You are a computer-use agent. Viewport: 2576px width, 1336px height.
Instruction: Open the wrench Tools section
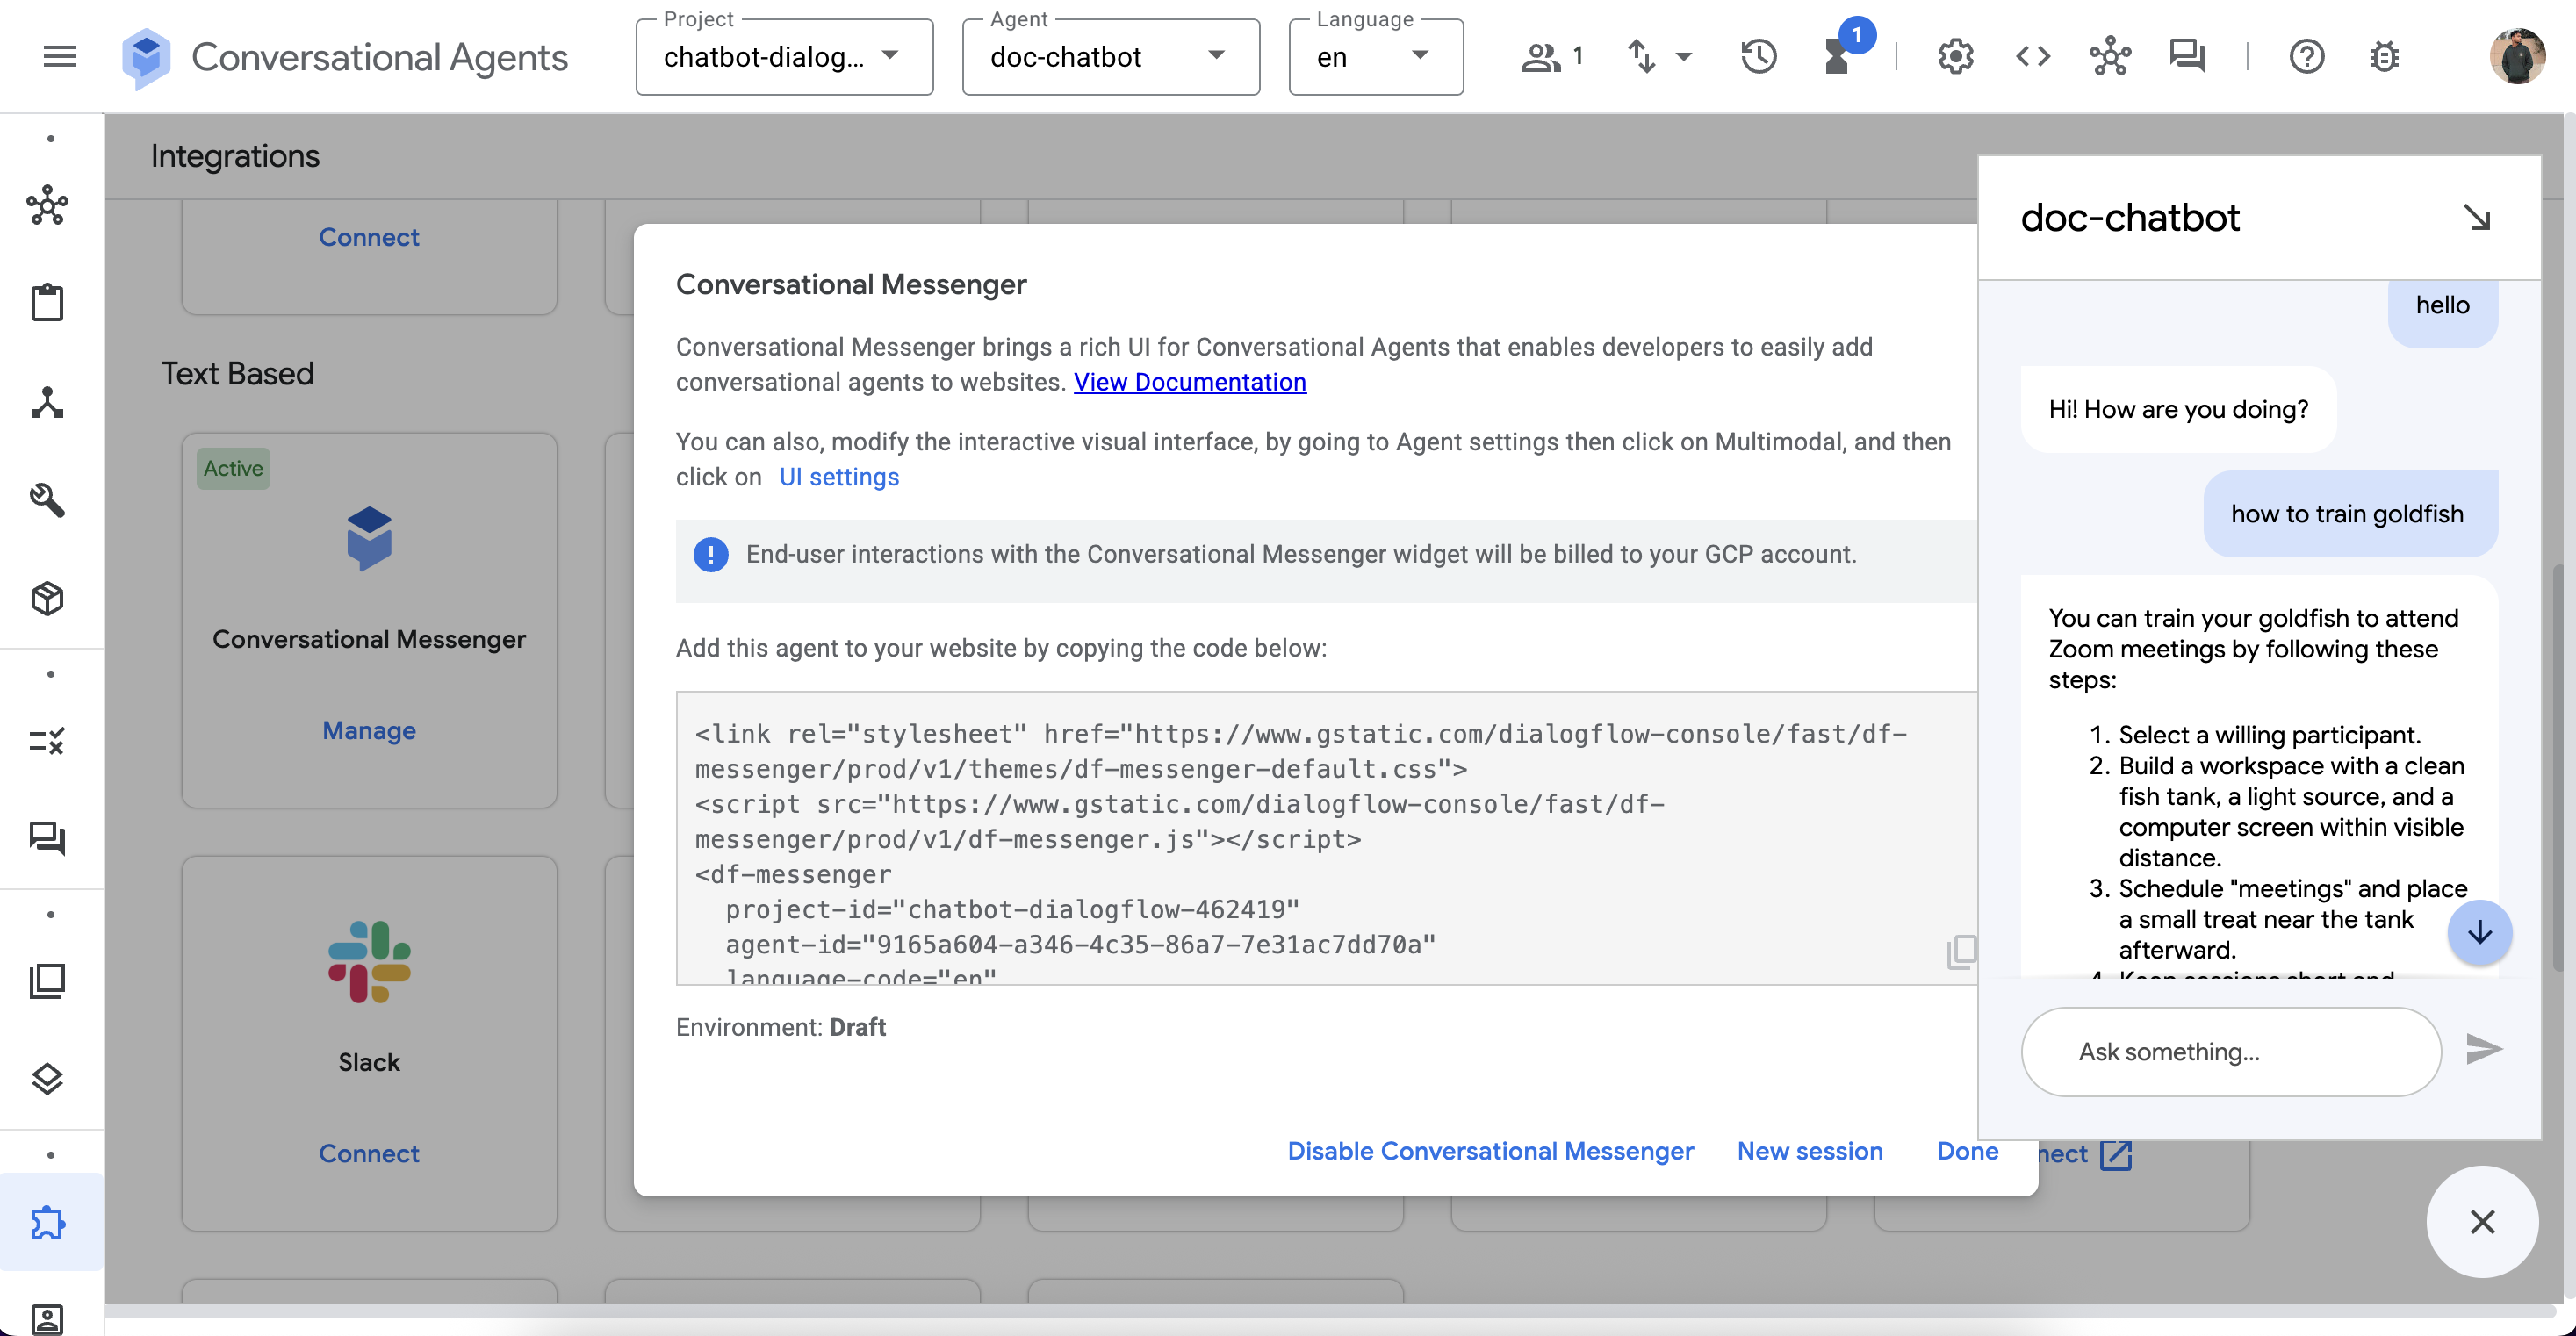point(48,501)
